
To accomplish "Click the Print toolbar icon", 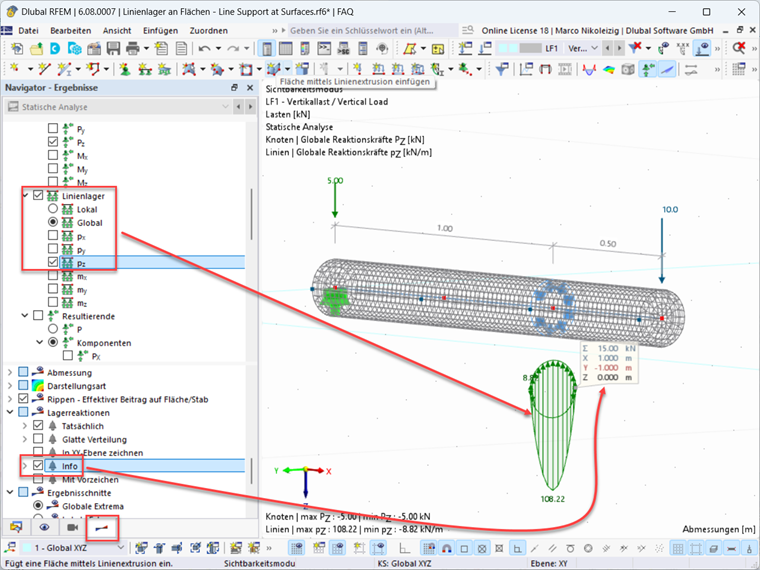I will point(132,48).
